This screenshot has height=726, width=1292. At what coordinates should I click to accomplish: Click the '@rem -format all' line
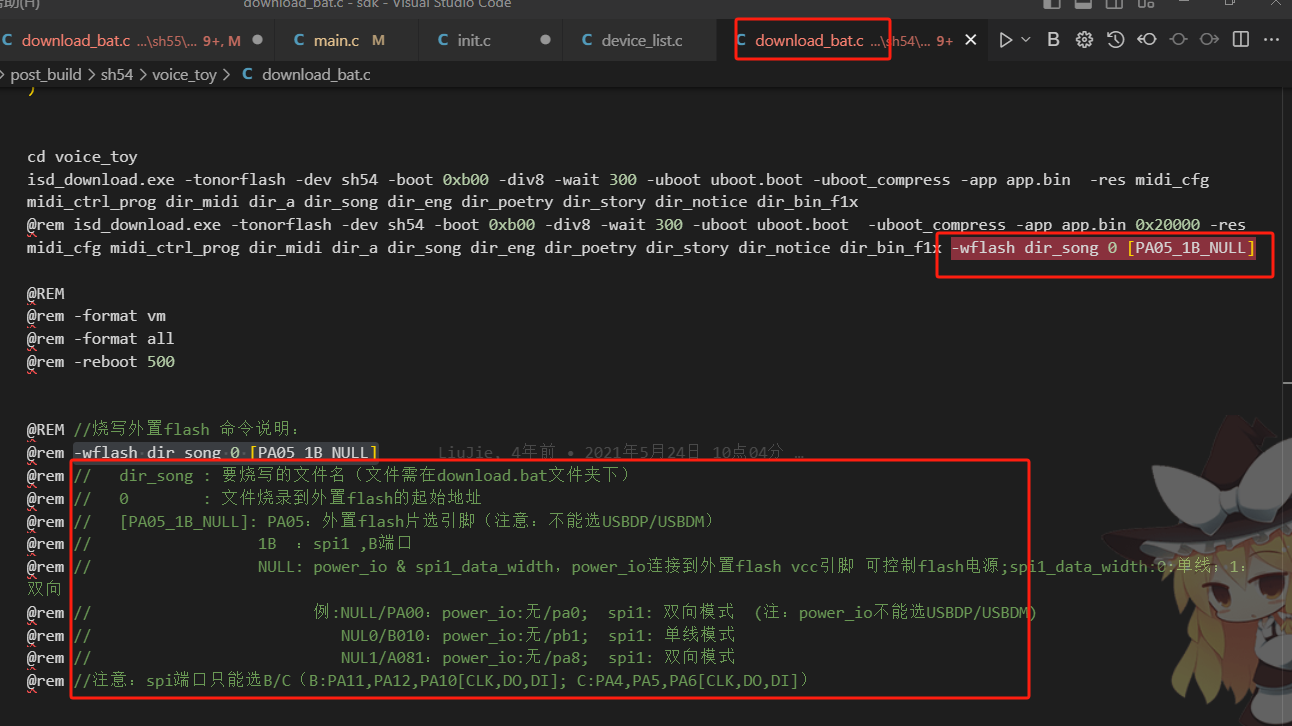100,339
